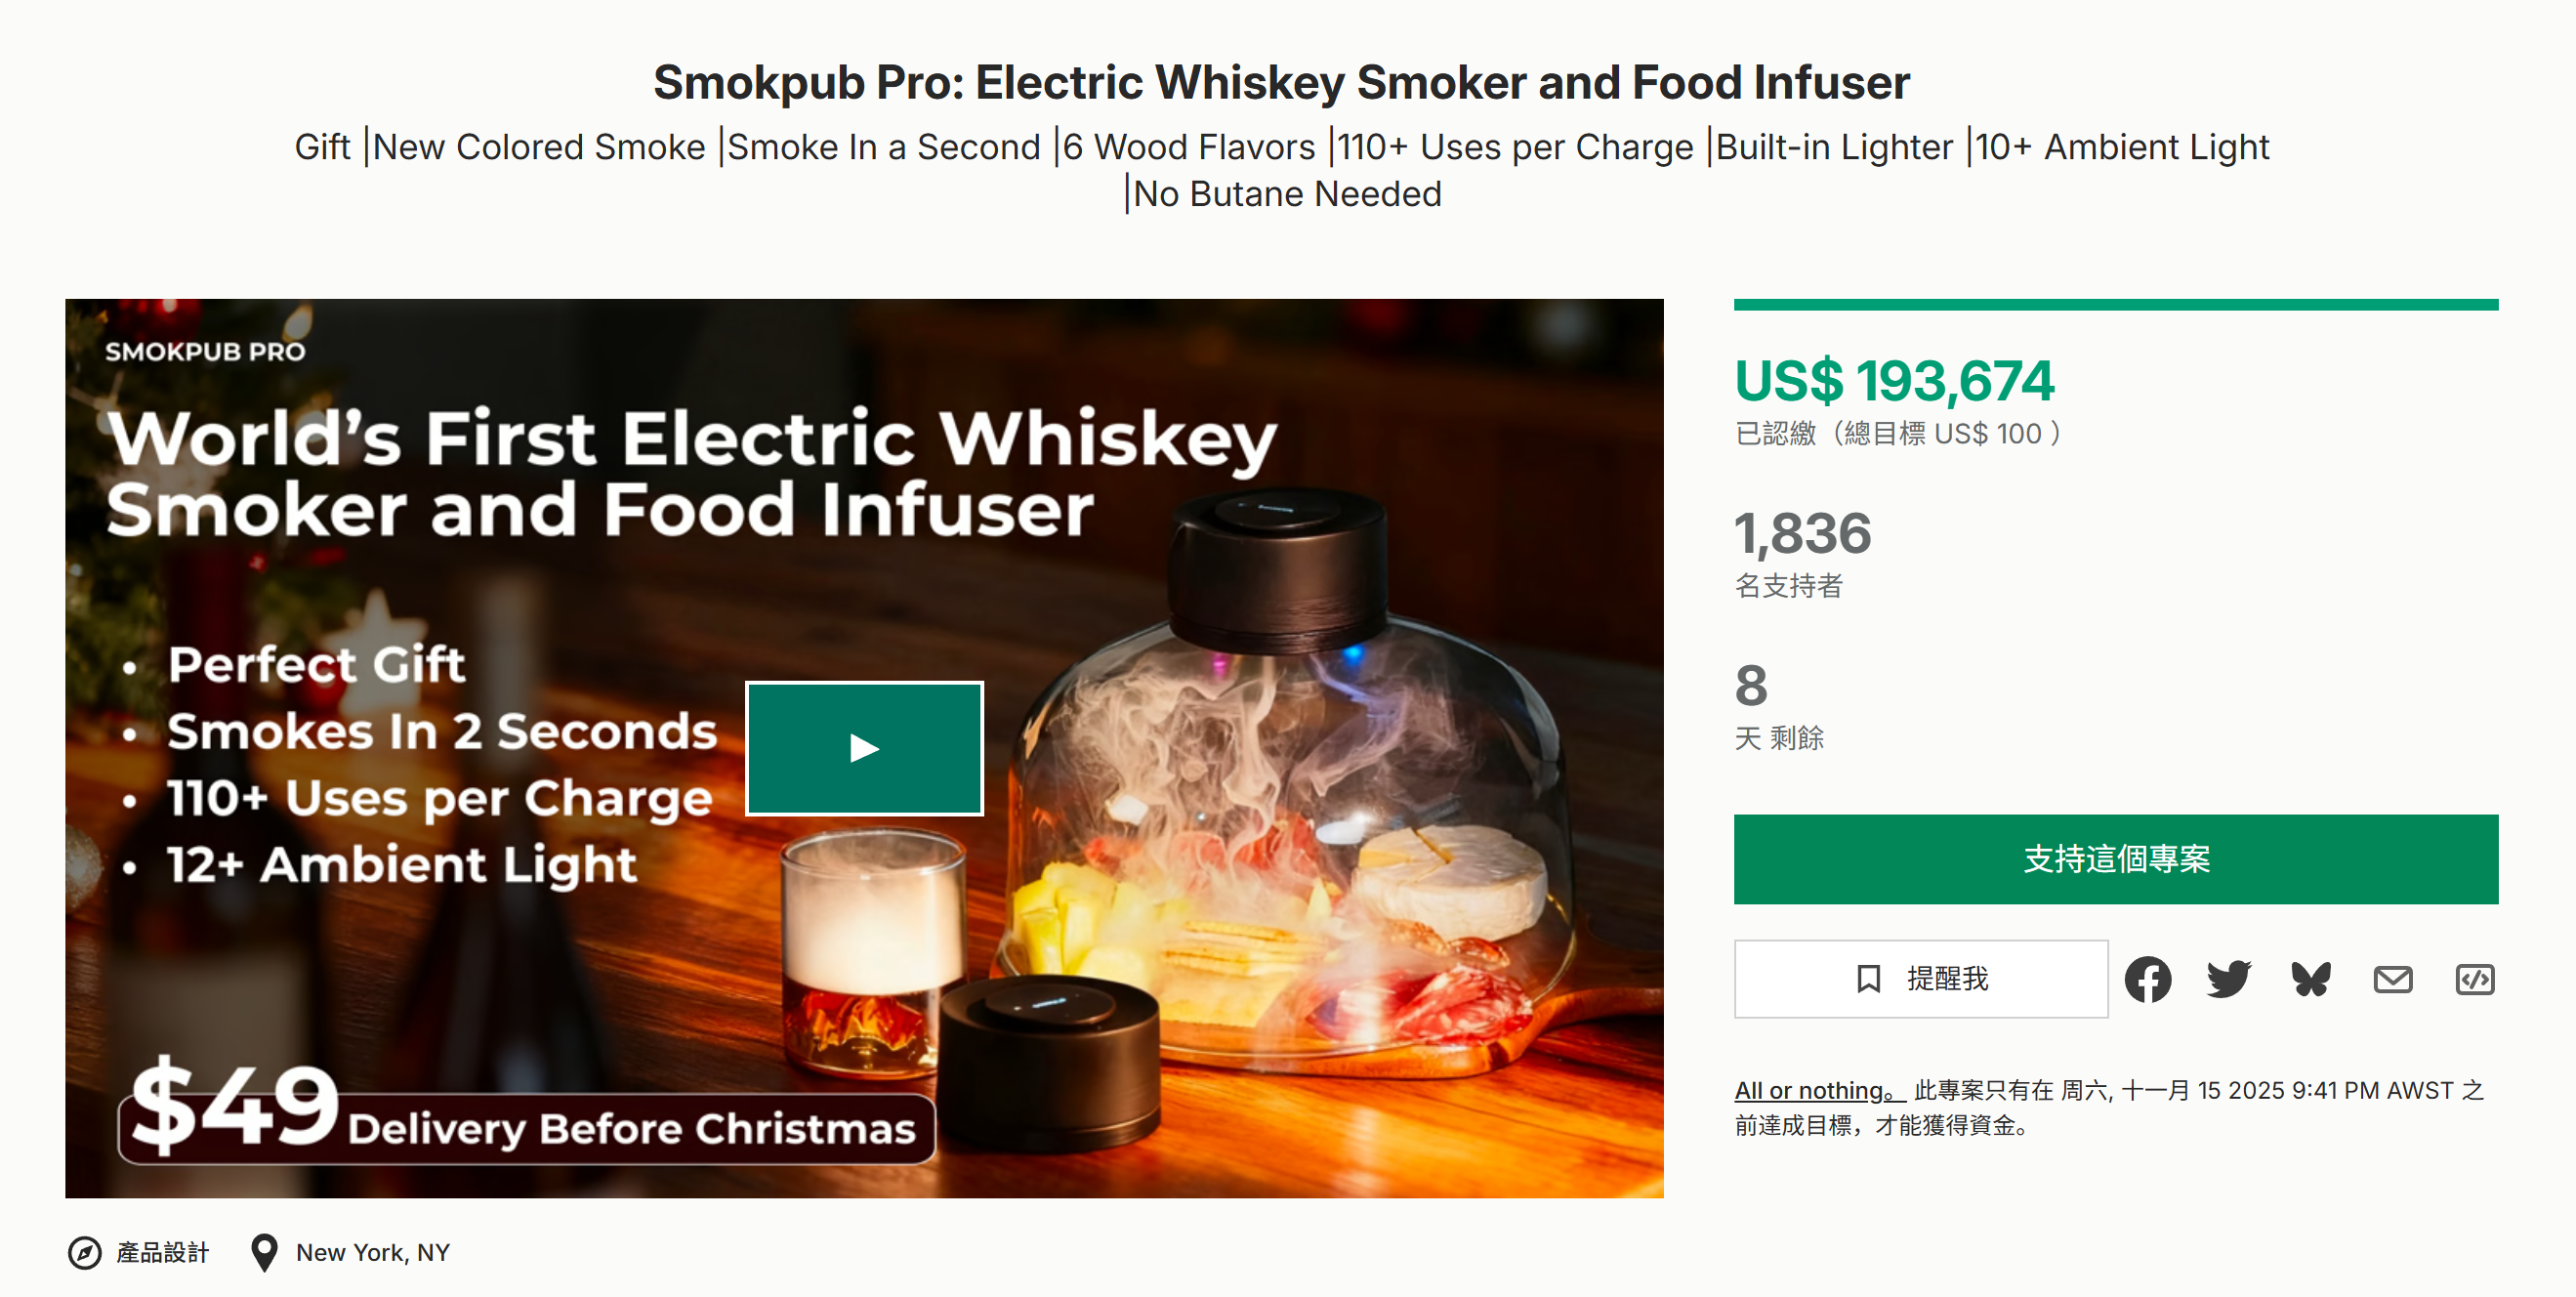
Task: Click the 8 days remaining number
Action: pos(1751,686)
